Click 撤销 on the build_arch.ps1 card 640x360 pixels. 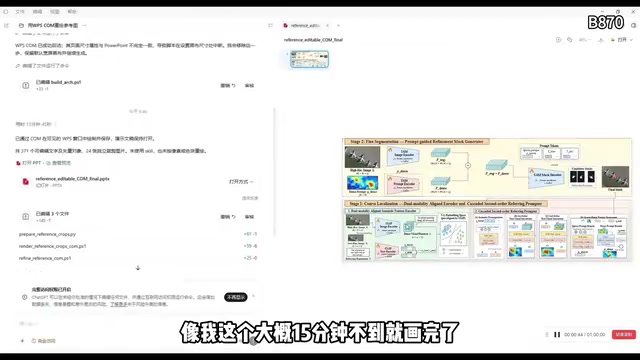[228, 86]
